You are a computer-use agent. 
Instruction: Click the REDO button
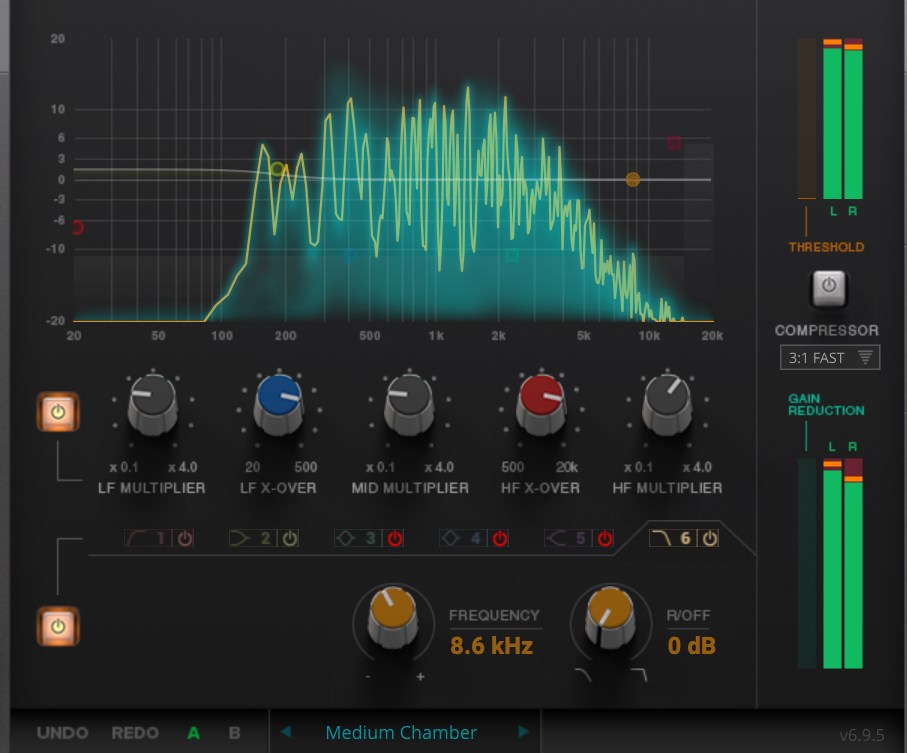click(134, 733)
